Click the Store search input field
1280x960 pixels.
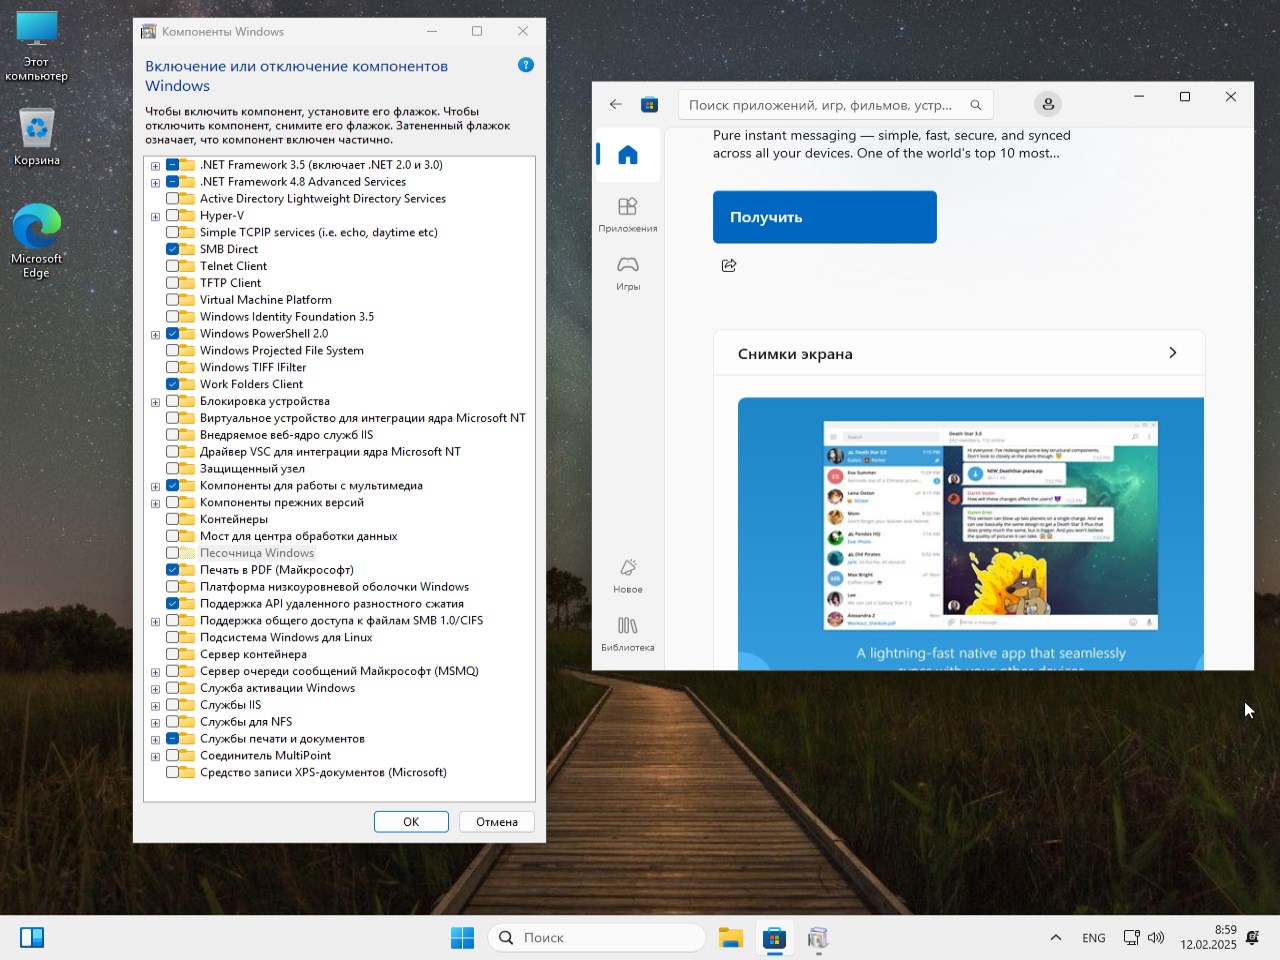[820, 105]
